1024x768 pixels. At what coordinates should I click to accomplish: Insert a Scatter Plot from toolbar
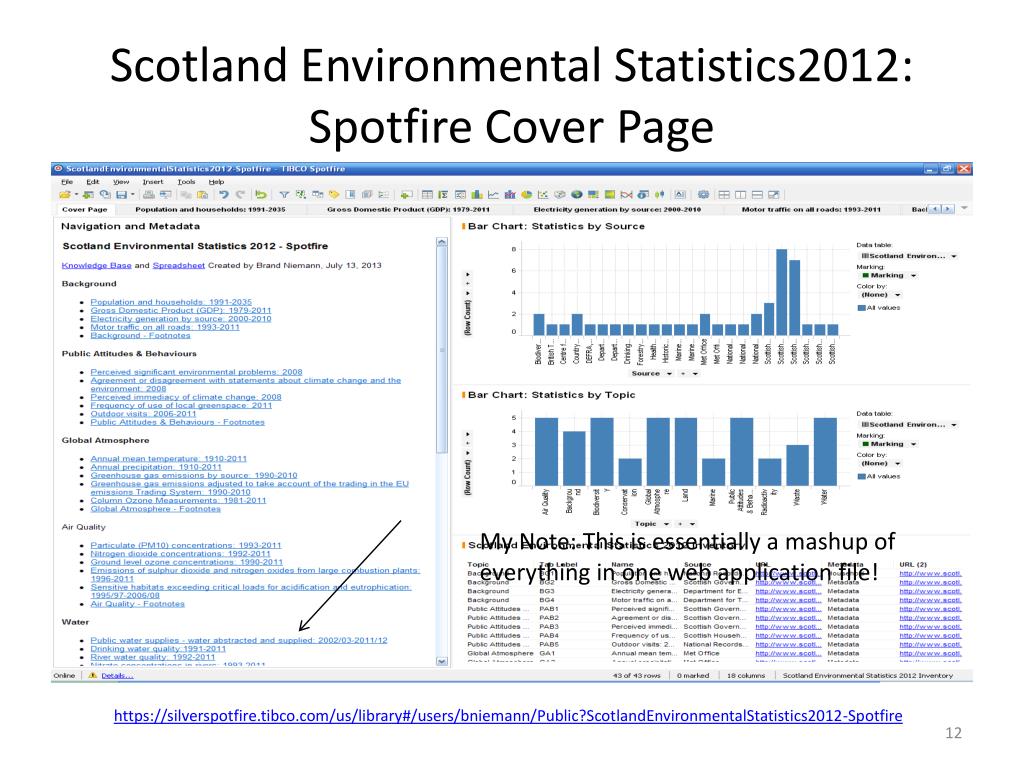point(543,195)
